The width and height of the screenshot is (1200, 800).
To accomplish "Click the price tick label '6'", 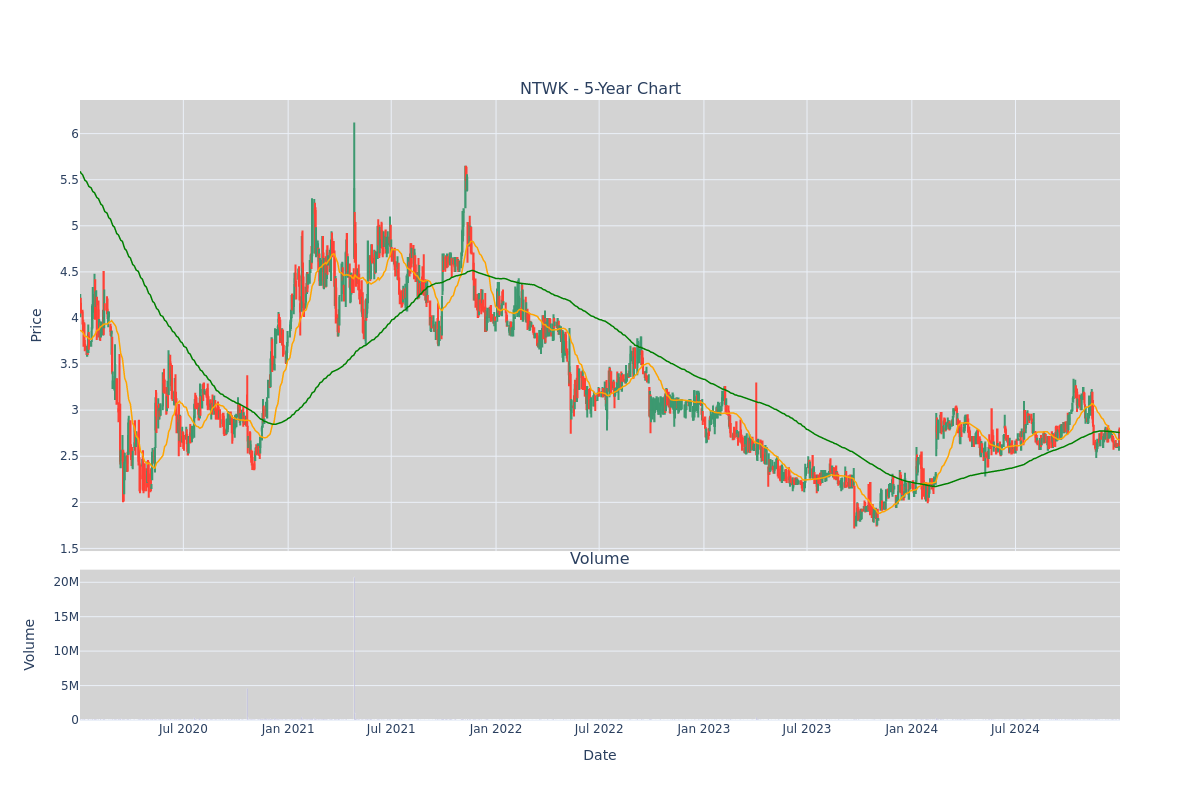I will [x=74, y=134].
